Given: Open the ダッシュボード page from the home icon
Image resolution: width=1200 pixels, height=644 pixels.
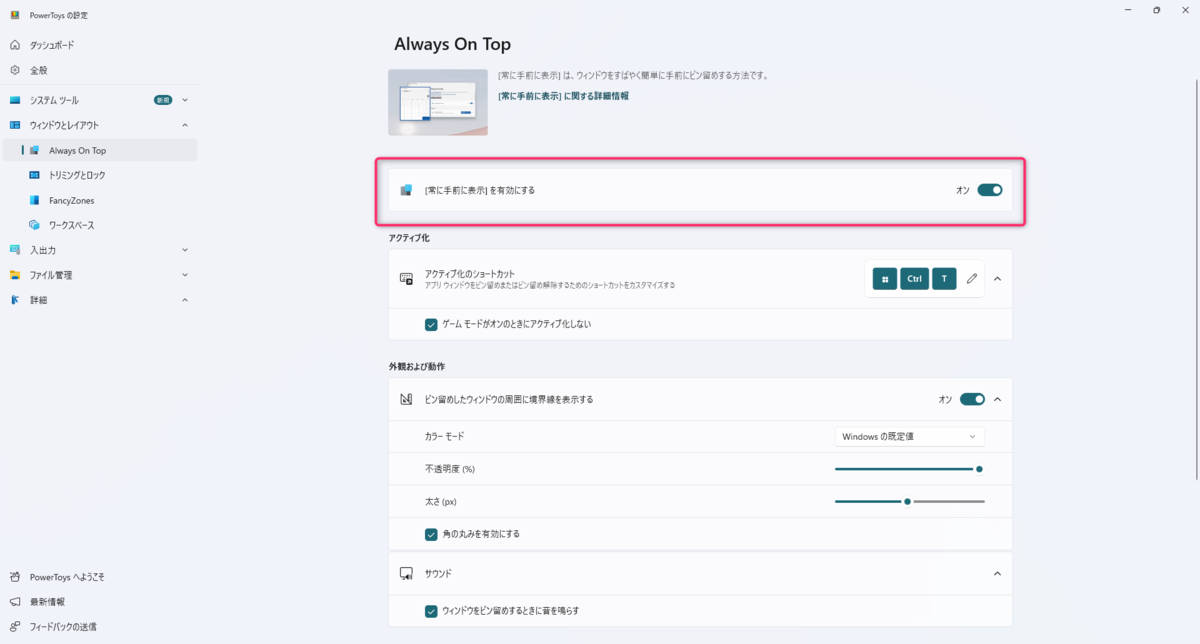Looking at the screenshot, I should tap(15, 45).
